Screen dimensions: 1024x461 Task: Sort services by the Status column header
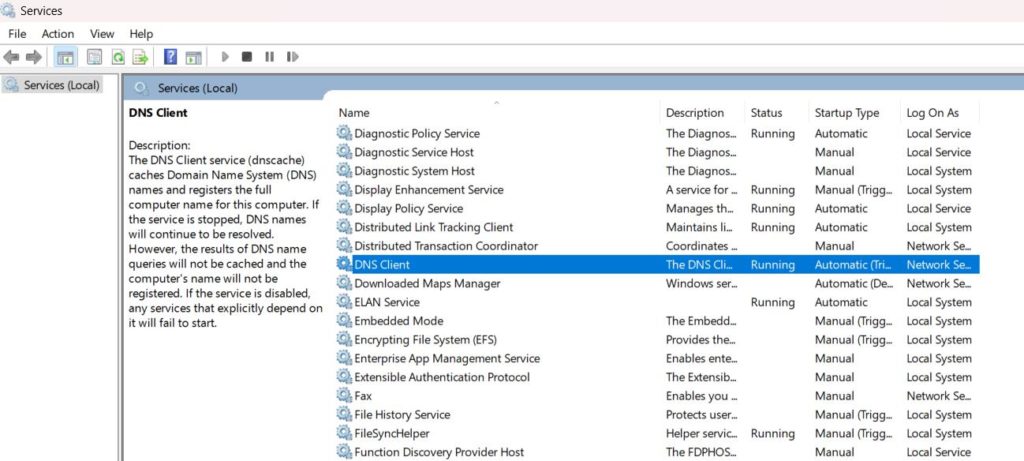point(766,113)
